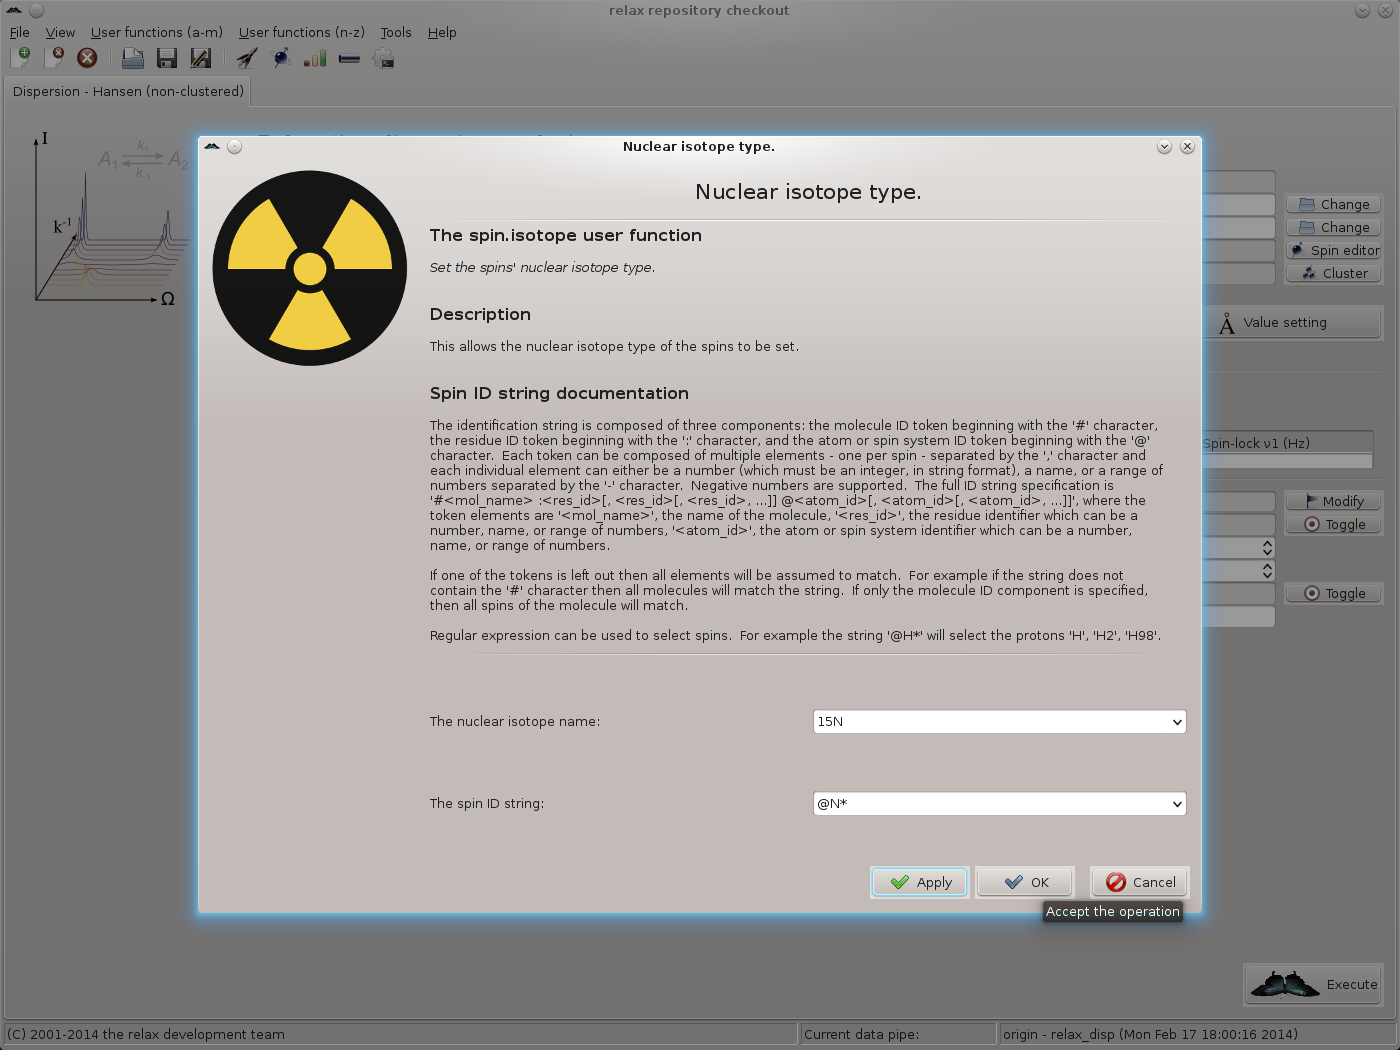Click the Cancel button in the dialog
1400x1050 pixels.
pyautogui.click(x=1140, y=882)
